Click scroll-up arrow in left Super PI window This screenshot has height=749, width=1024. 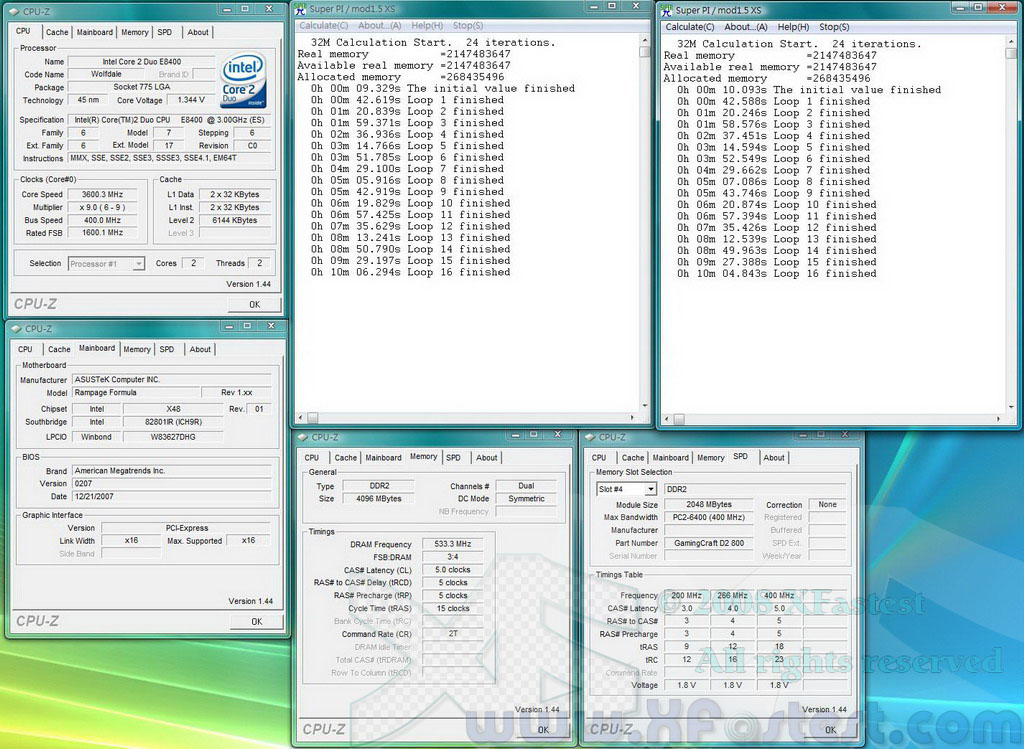pos(645,40)
